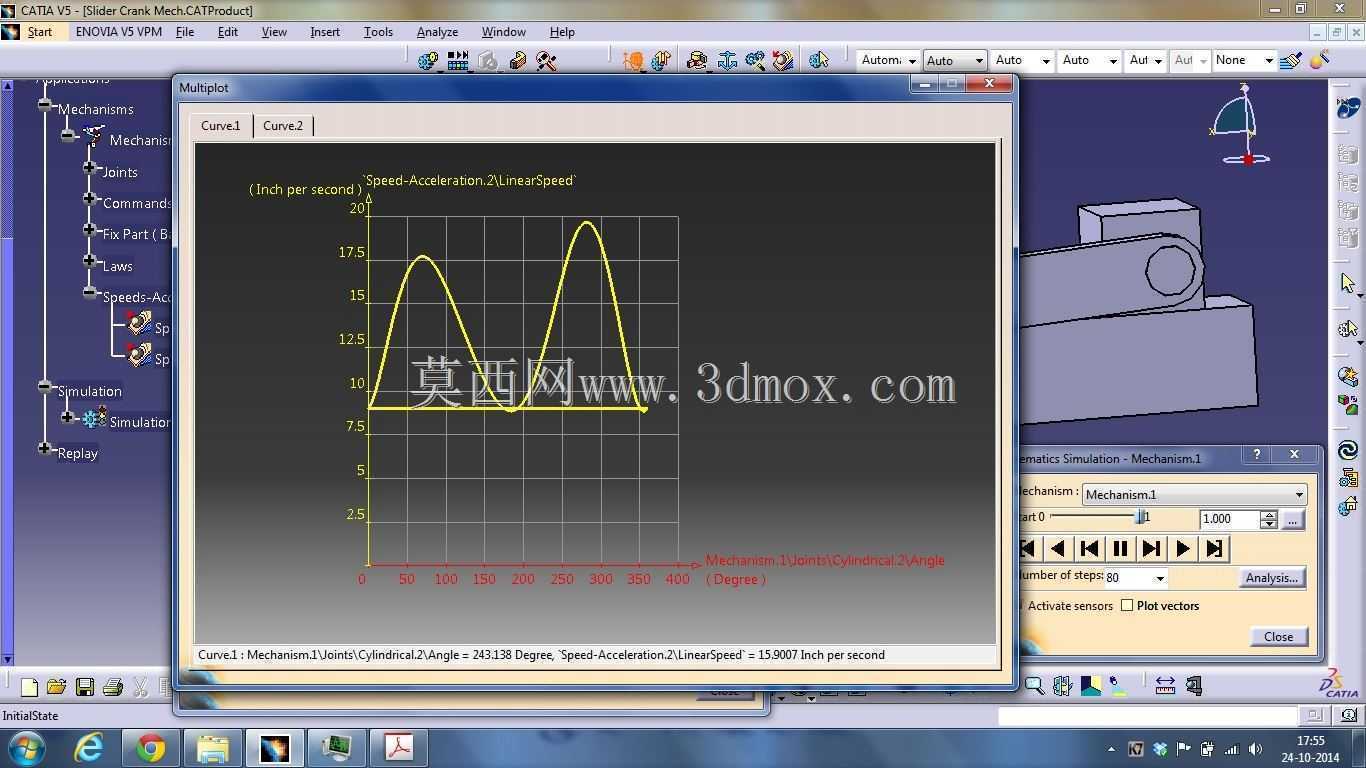Viewport: 1366px width, 768px height.
Task: Open the Mechanism.1 selection dropdown
Action: (x=1195, y=494)
